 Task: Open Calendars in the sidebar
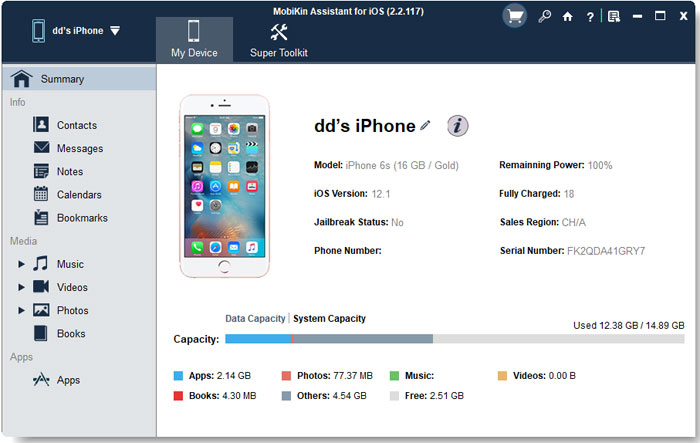point(79,195)
